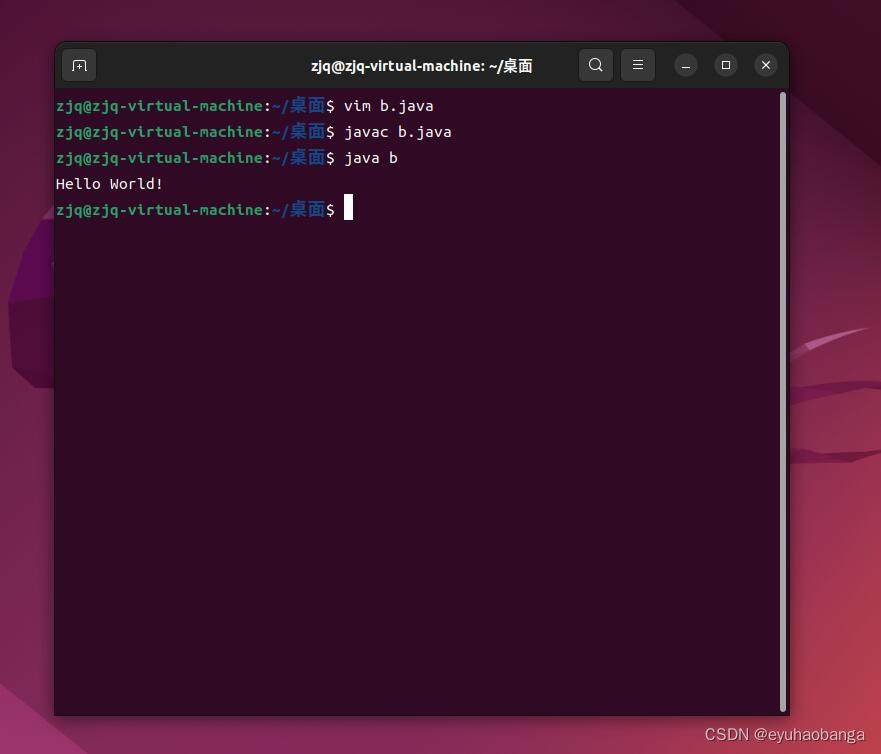Click the 'java b' command text
Viewport: 881px width, 754px height.
point(371,157)
